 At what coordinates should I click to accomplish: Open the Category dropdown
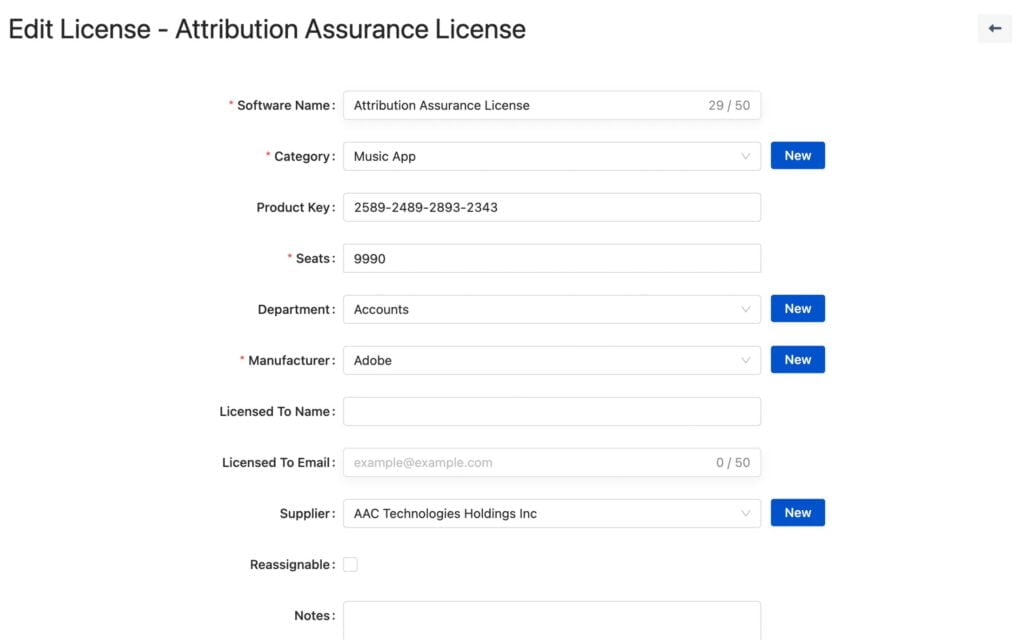[x=746, y=156]
